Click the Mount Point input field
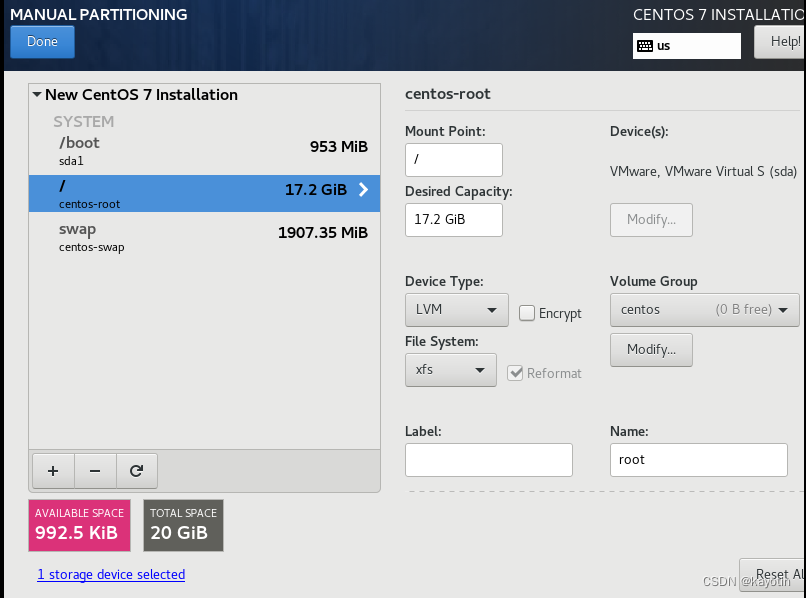 tap(454, 159)
